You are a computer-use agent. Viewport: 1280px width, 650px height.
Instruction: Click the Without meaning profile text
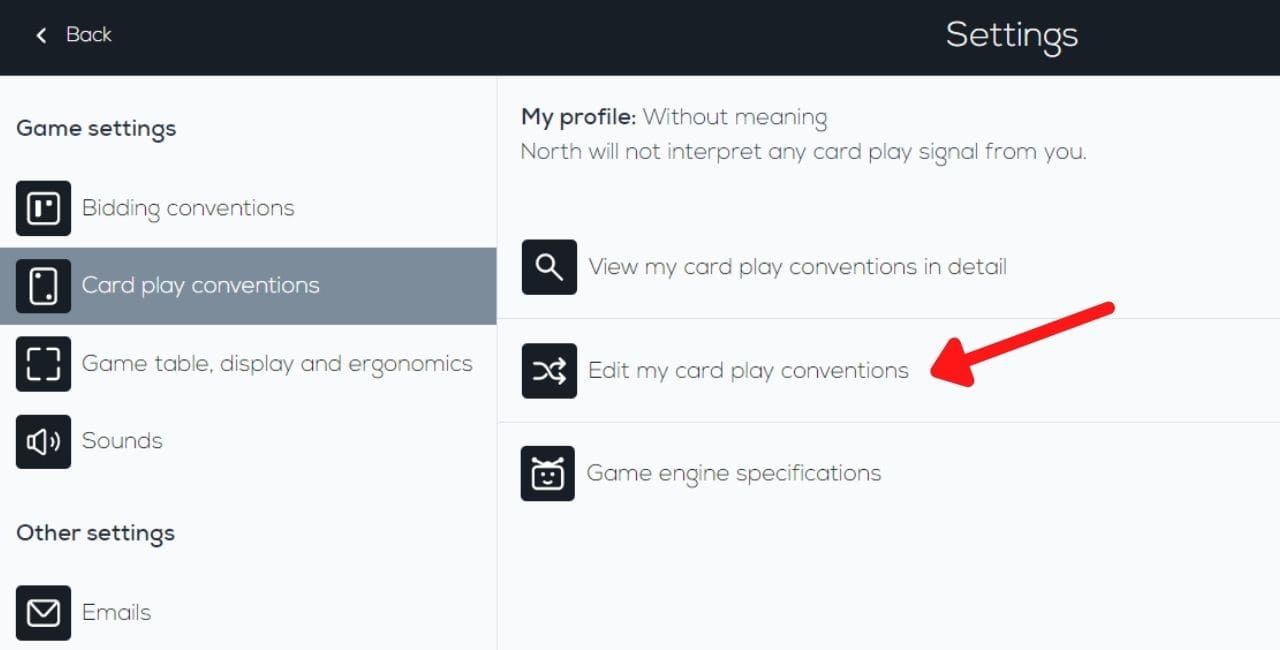pyautogui.click(x=735, y=117)
